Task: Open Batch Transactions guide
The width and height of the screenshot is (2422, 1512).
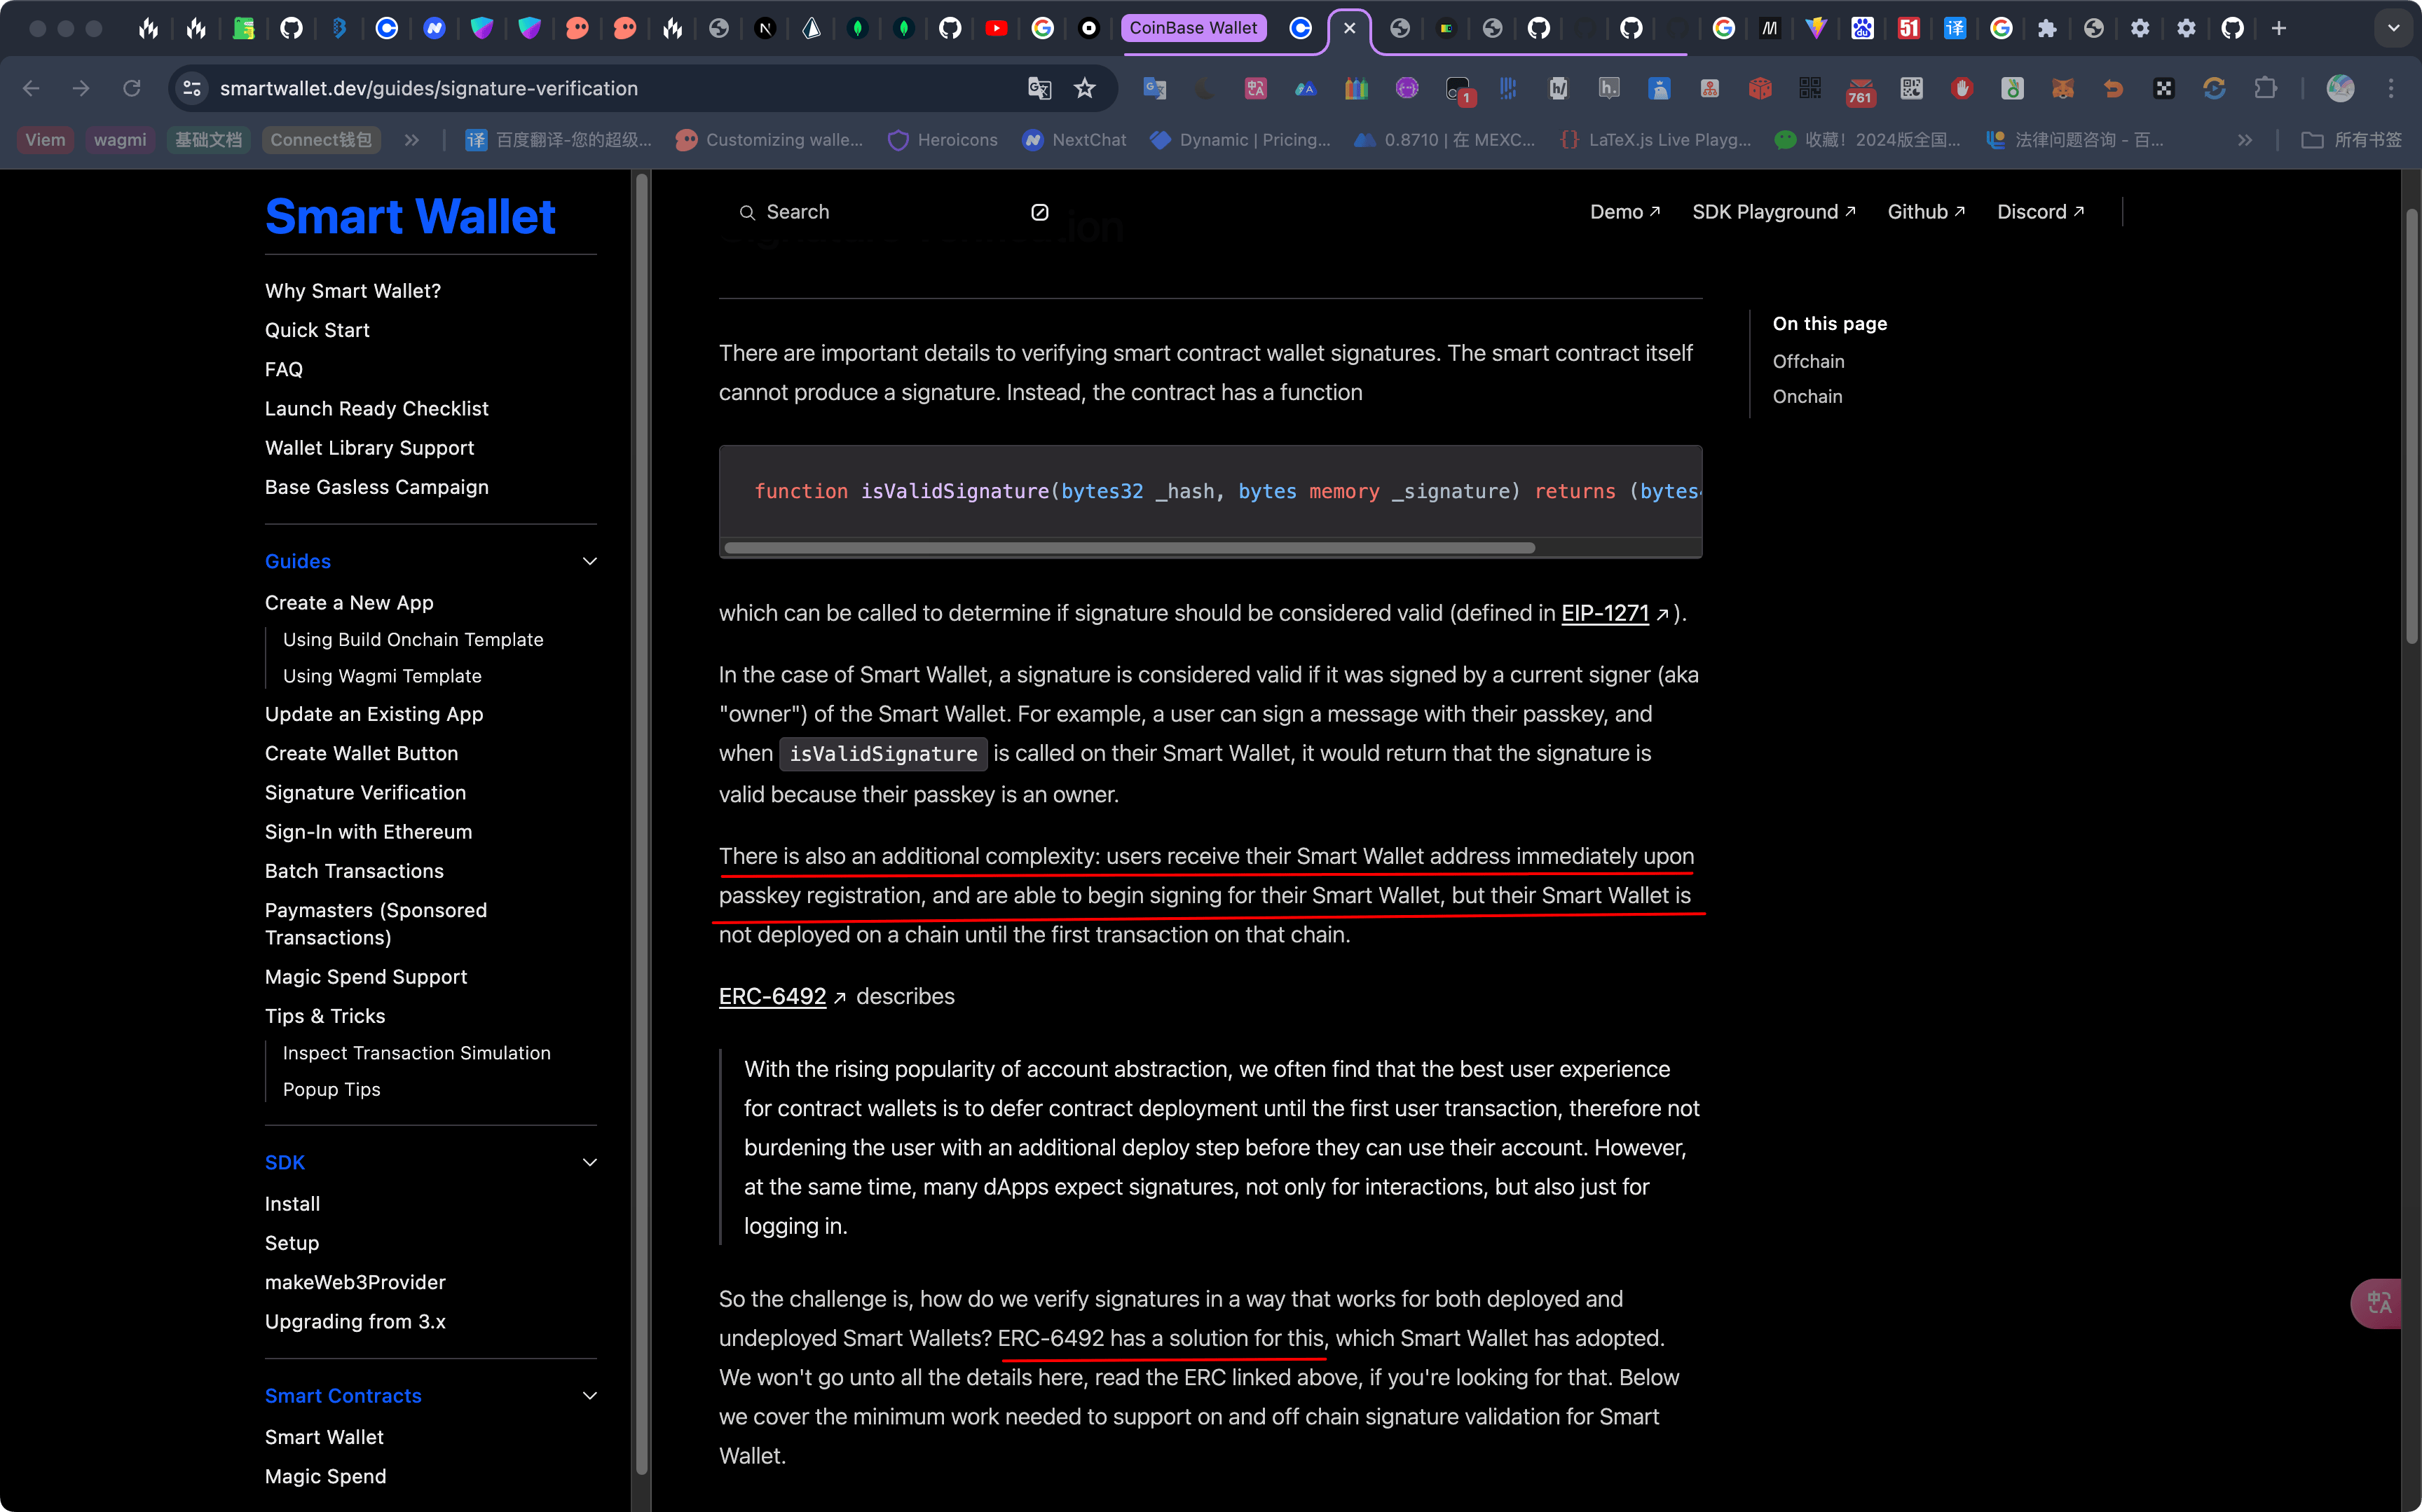Action: click(354, 871)
